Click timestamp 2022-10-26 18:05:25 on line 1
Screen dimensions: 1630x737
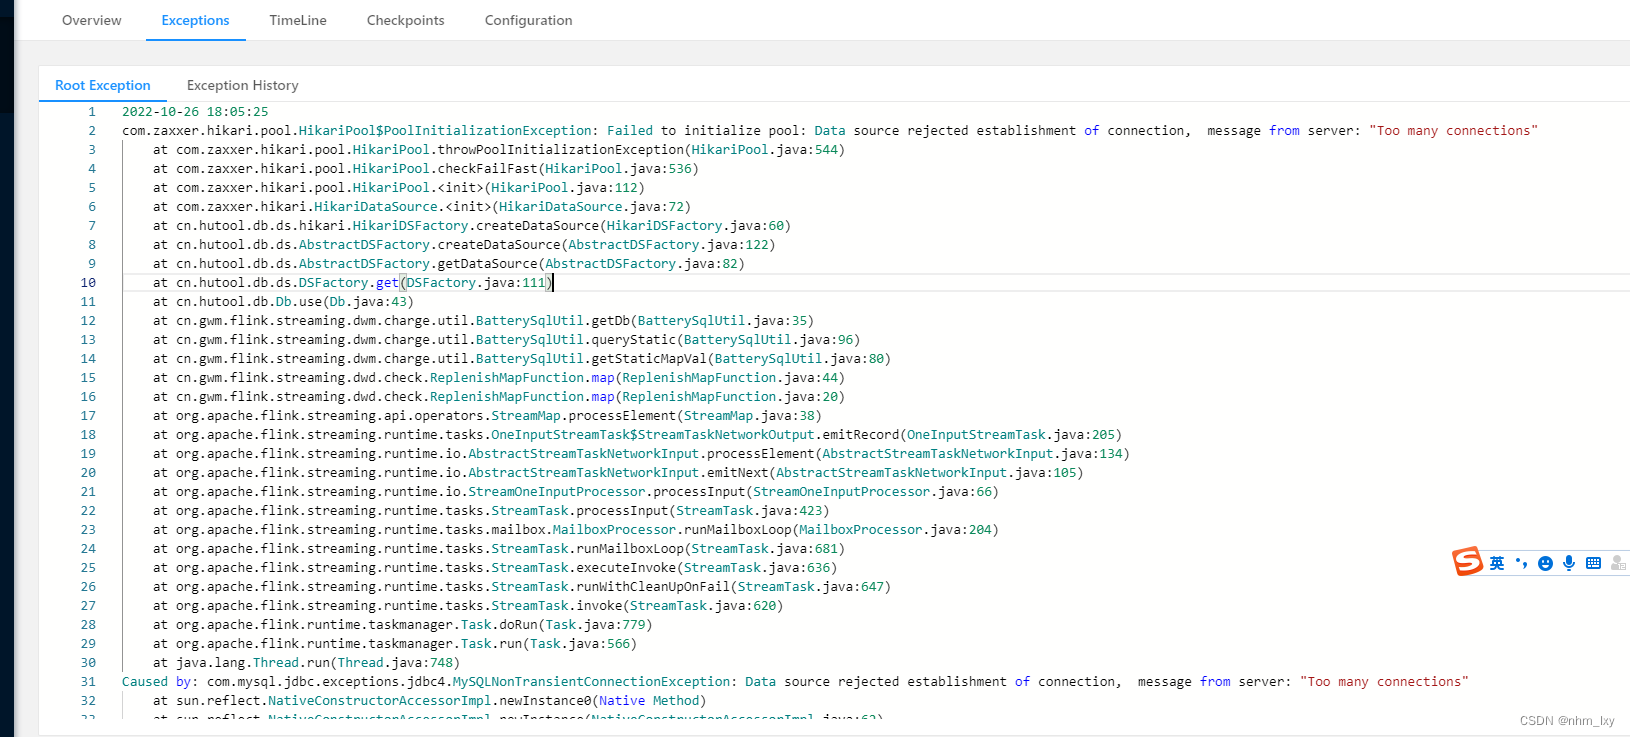pos(195,112)
